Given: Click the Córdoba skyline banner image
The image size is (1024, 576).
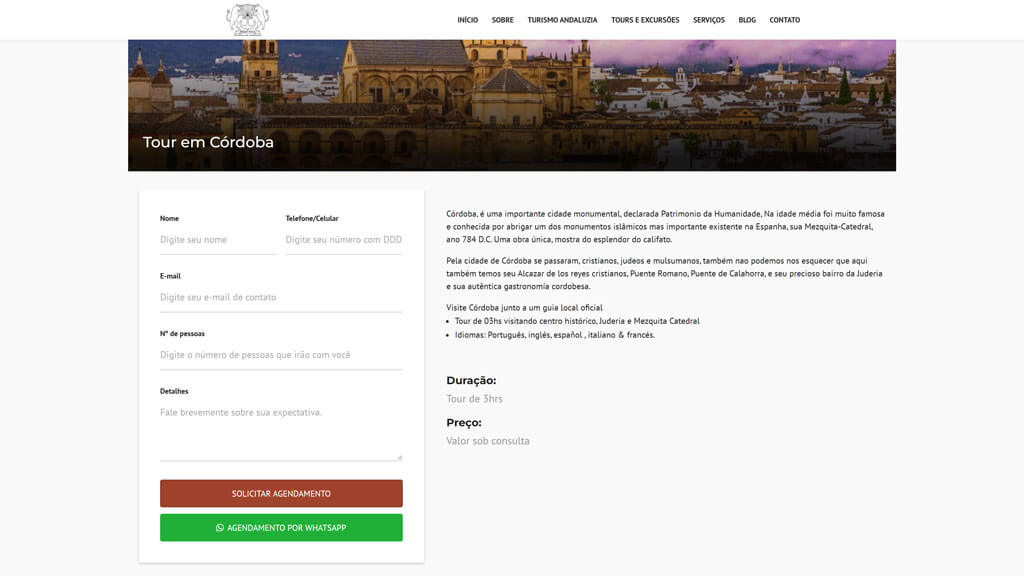Looking at the screenshot, I should (x=512, y=105).
